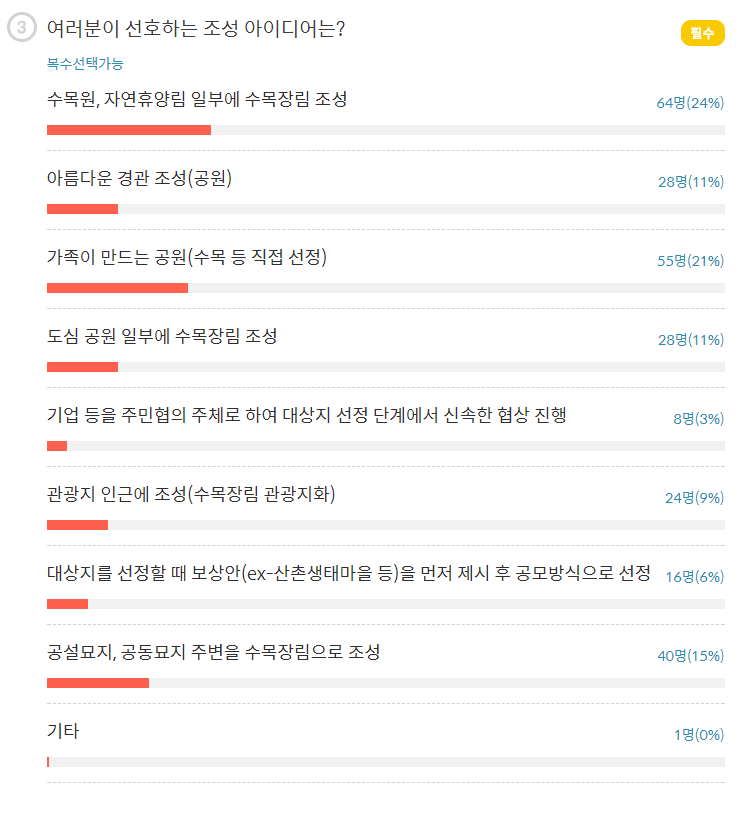Click the yellow 필수 badge
The height and width of the screenshot is (819, 741).
[x=702, y=33]
